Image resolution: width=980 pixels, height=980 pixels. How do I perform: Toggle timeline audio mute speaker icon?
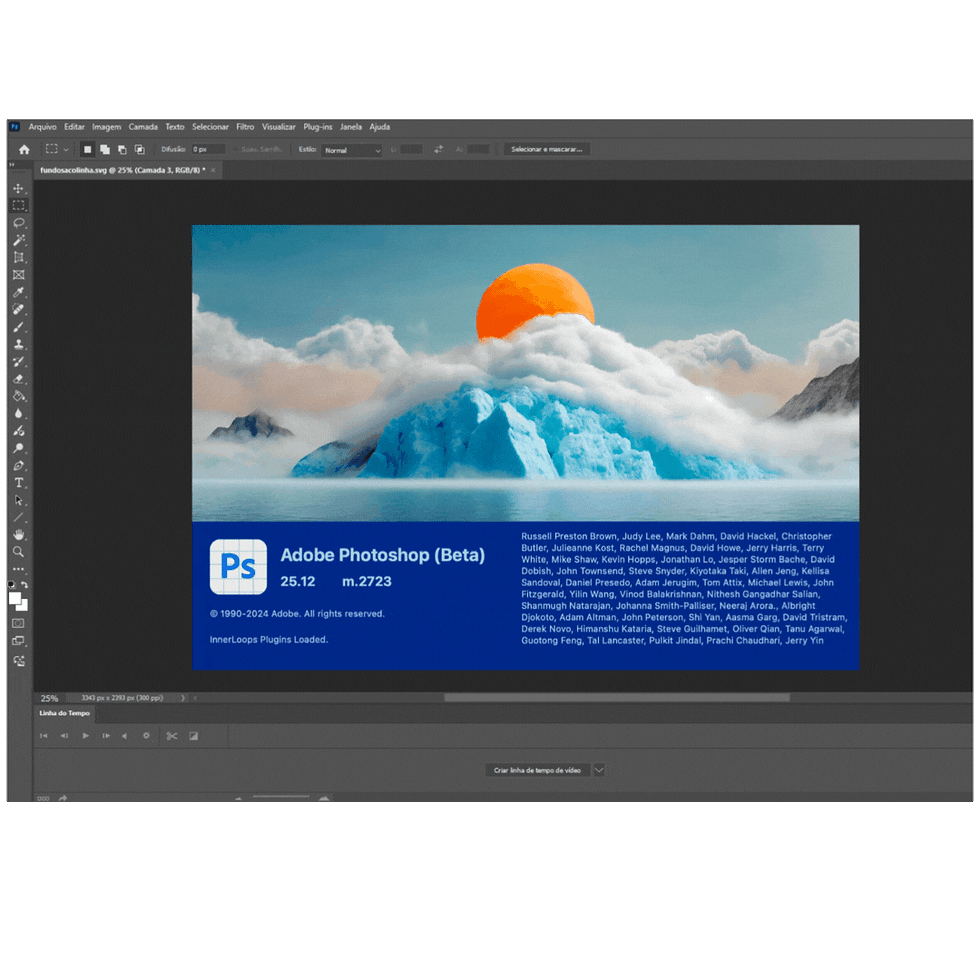(x=124, y=736)
